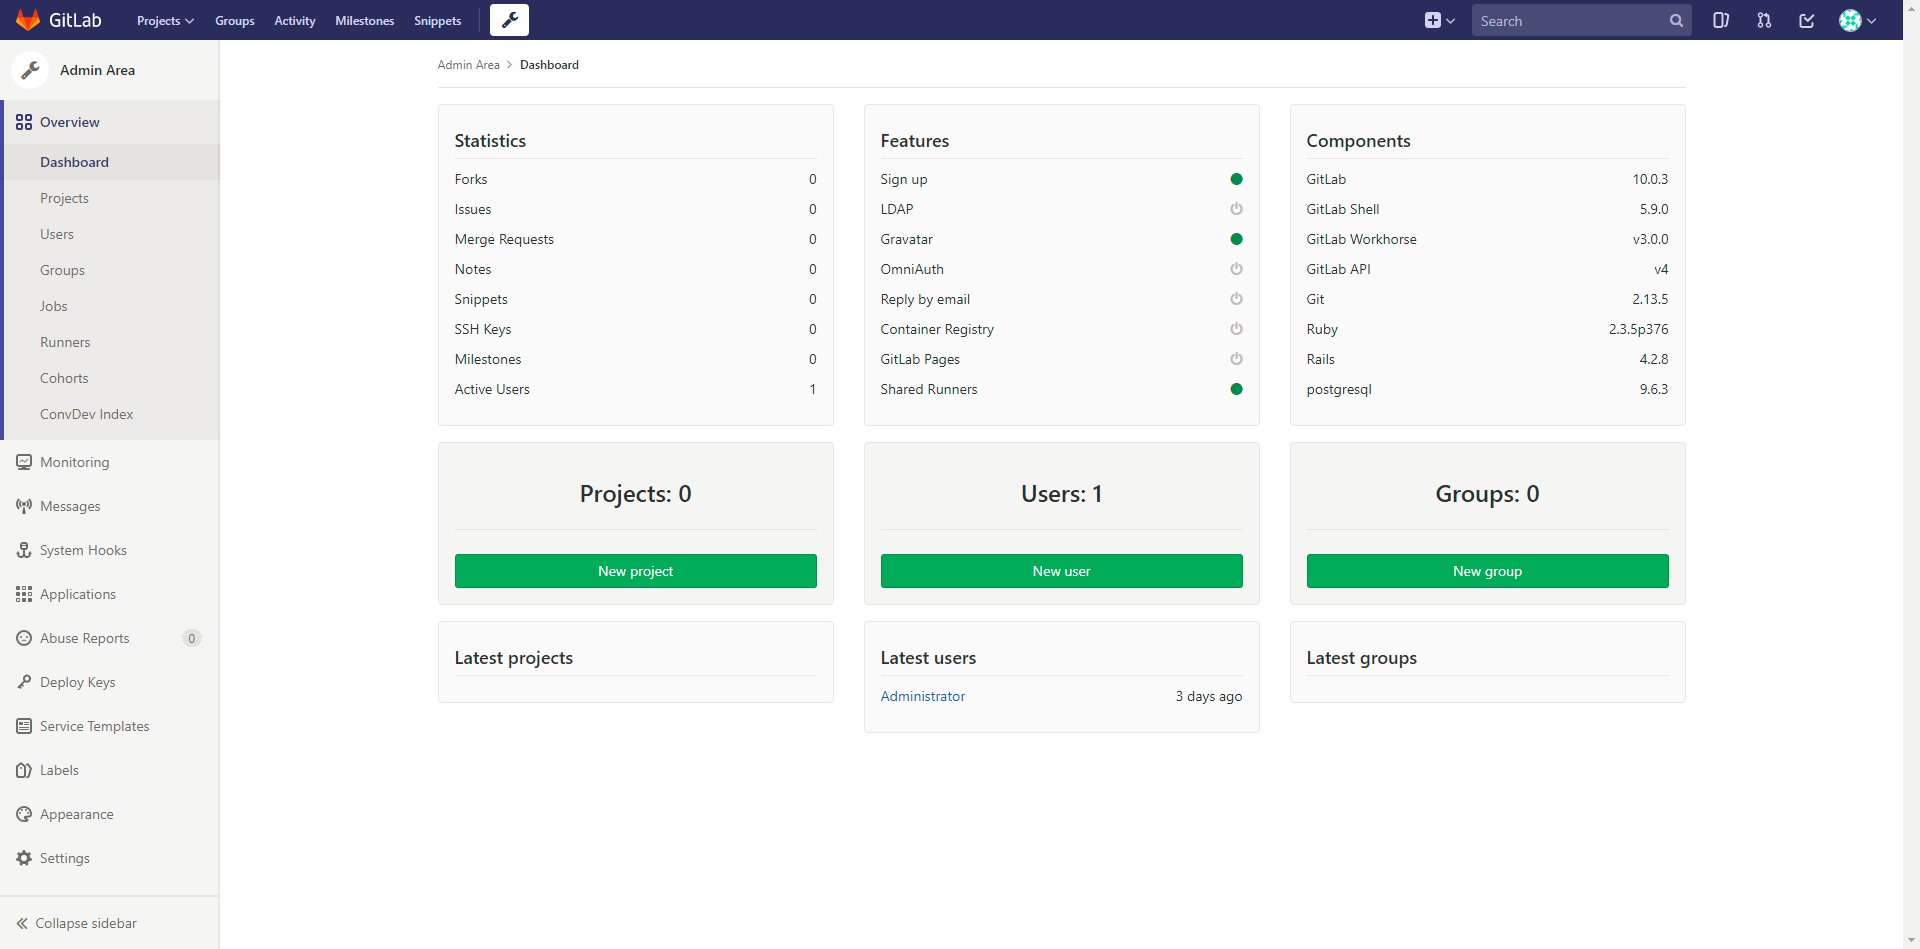This screenshot has width=1920, height=949.
Task: Click the Overview grid icon in sidebar
Action: (x=24, y=122)
